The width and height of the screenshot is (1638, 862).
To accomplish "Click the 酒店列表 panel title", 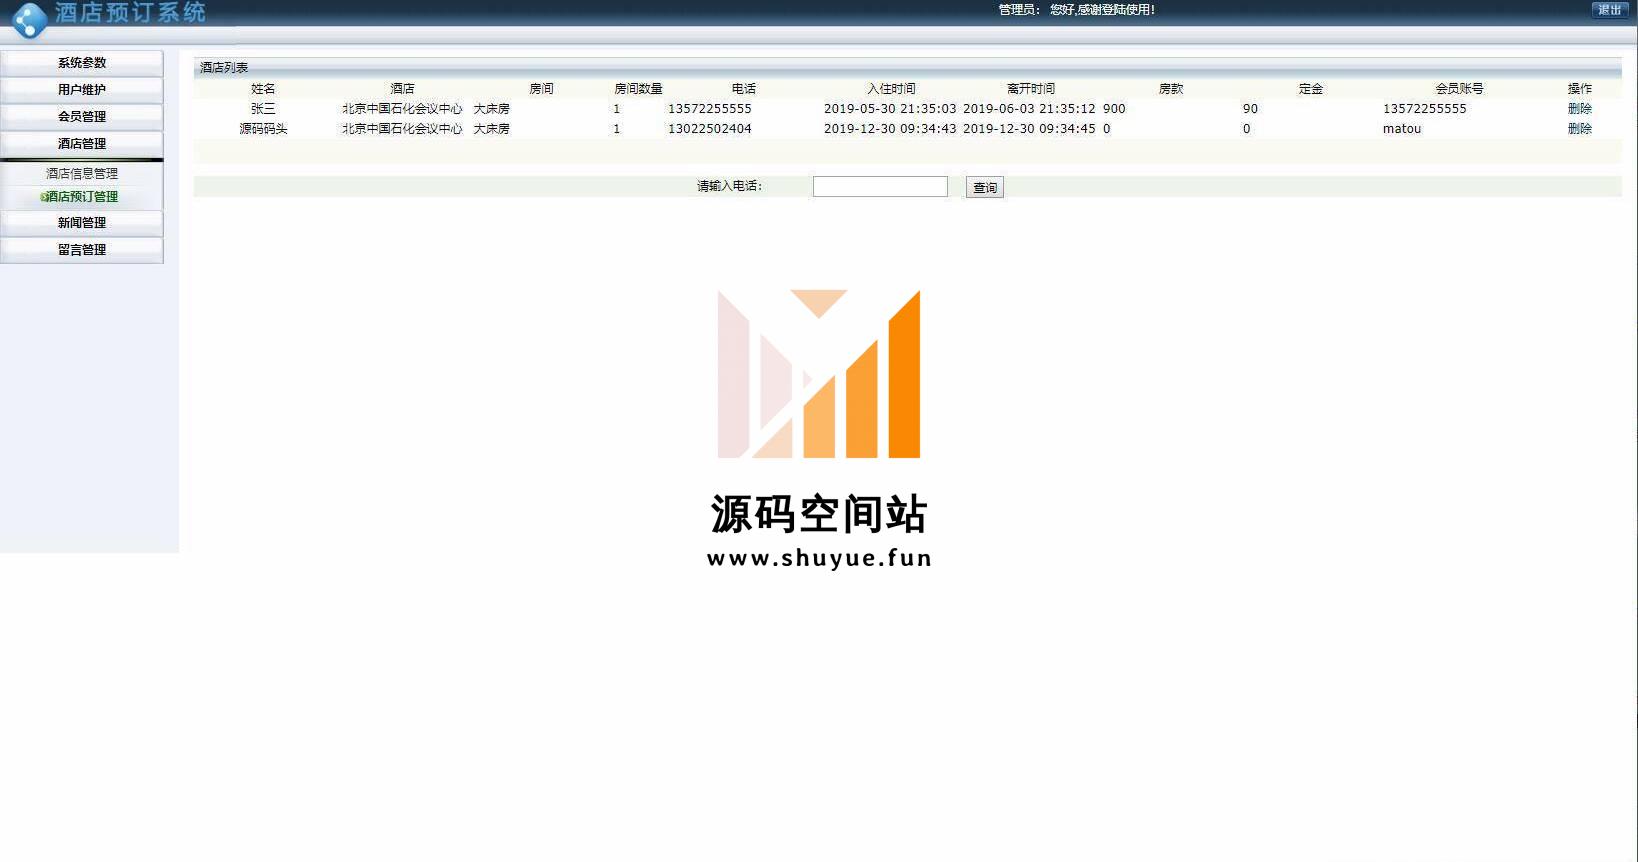I will click(224, 68).
